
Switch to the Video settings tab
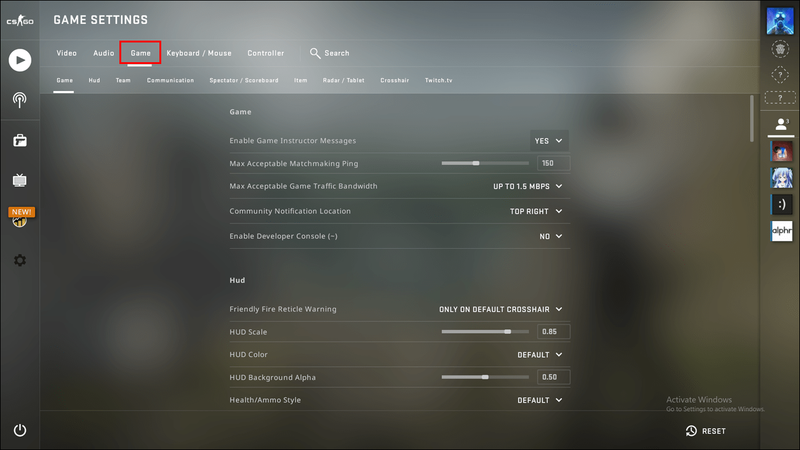(66, 53)
